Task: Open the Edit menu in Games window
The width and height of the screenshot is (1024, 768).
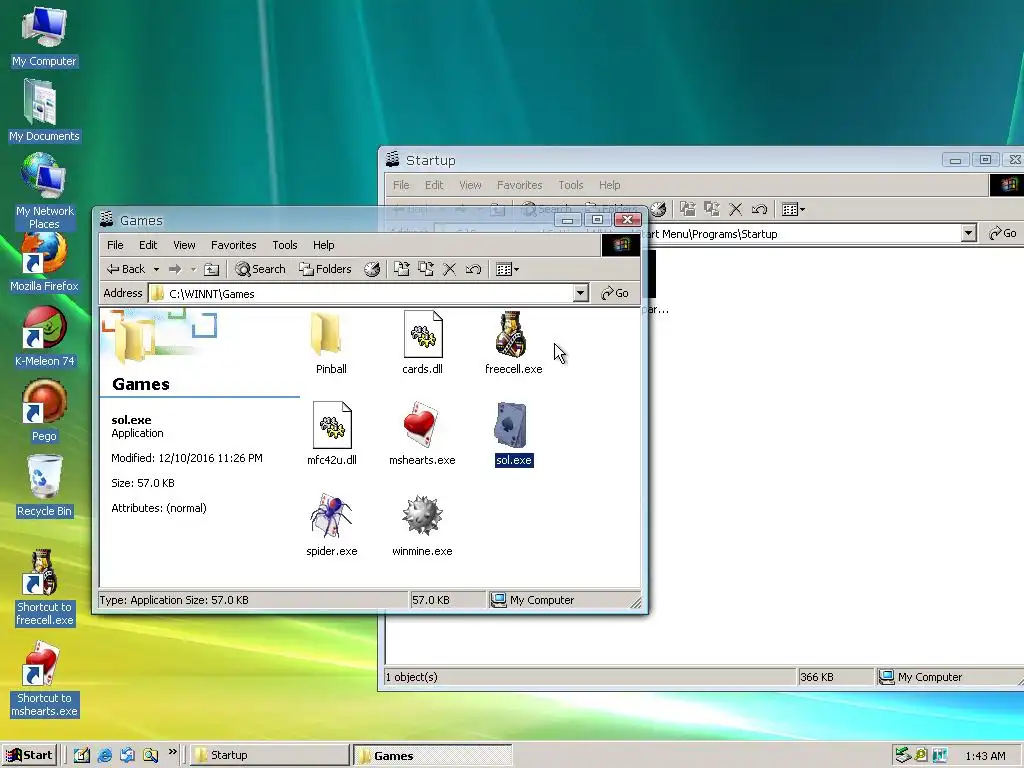Action: pos(148,245)
